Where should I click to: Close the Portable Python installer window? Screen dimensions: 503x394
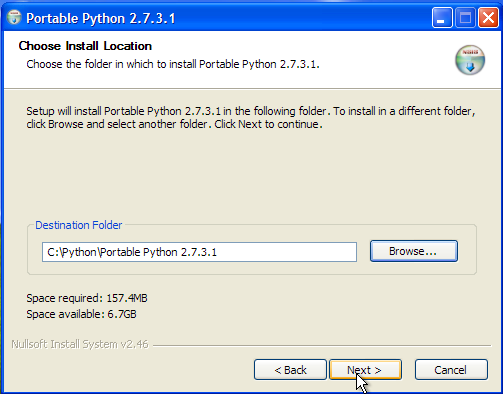click(x=488, y=18)
